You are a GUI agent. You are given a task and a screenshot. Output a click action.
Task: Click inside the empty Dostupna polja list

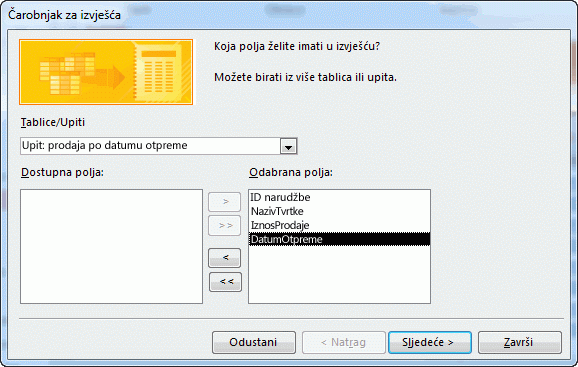point(111,247)
